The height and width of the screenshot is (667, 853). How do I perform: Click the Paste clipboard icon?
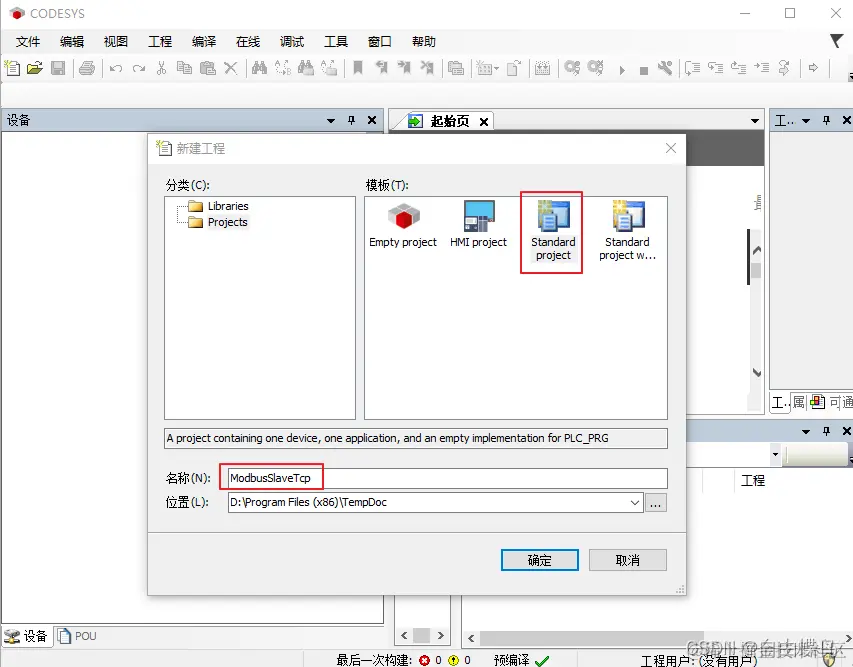tap(208, 68)
